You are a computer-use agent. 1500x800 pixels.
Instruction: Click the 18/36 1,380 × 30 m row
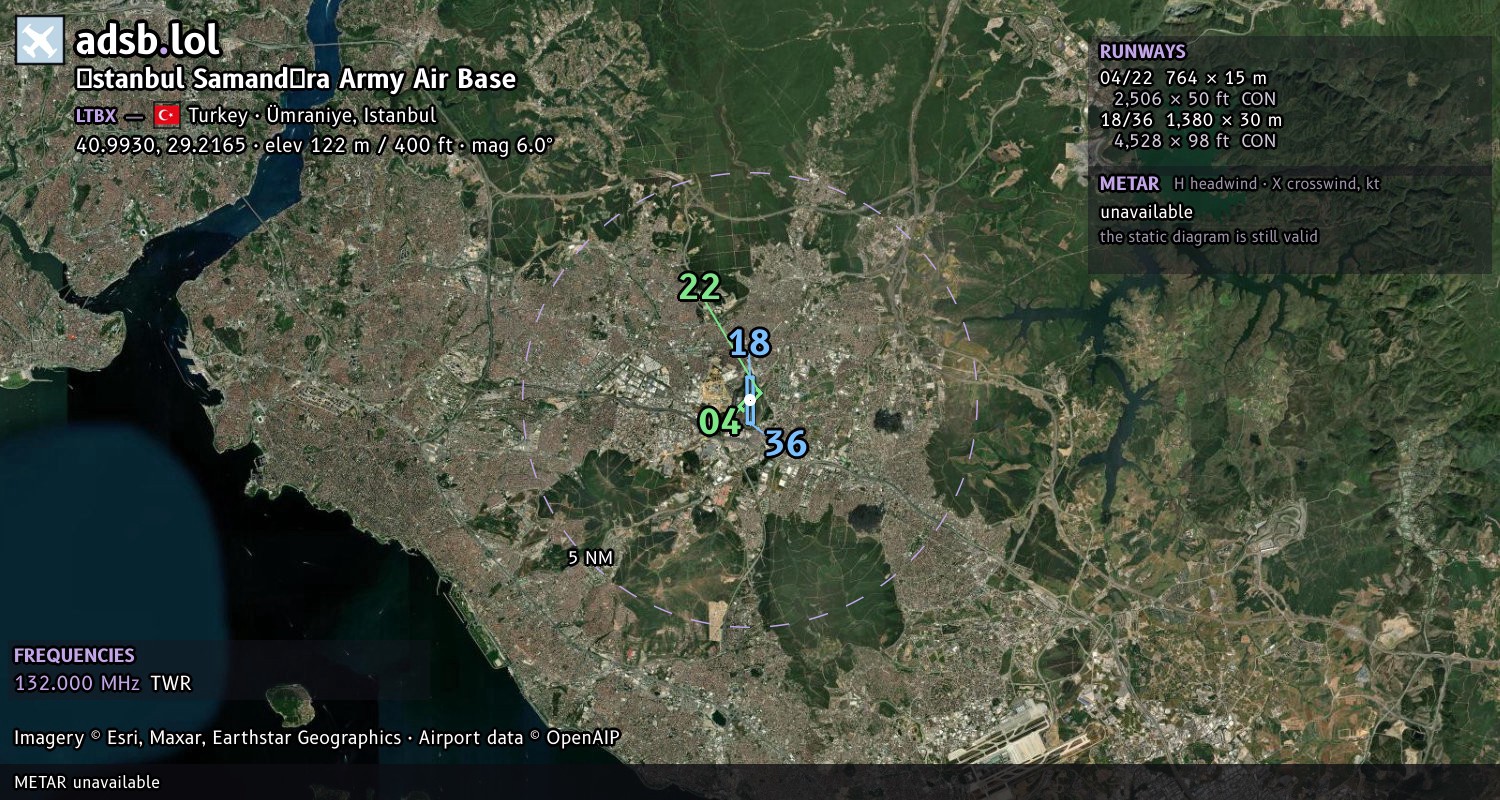[1190, 120]
